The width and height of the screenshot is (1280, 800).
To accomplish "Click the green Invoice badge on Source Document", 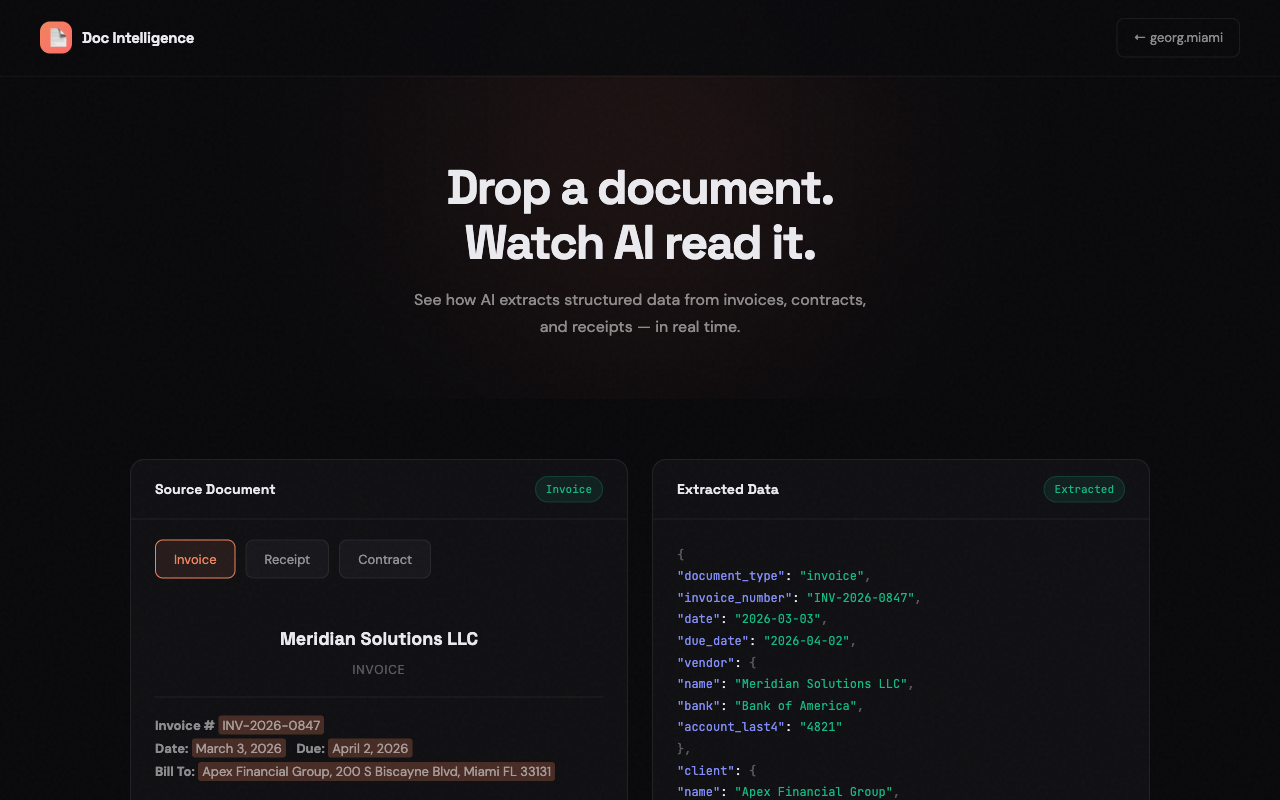I will pos(568,489).
